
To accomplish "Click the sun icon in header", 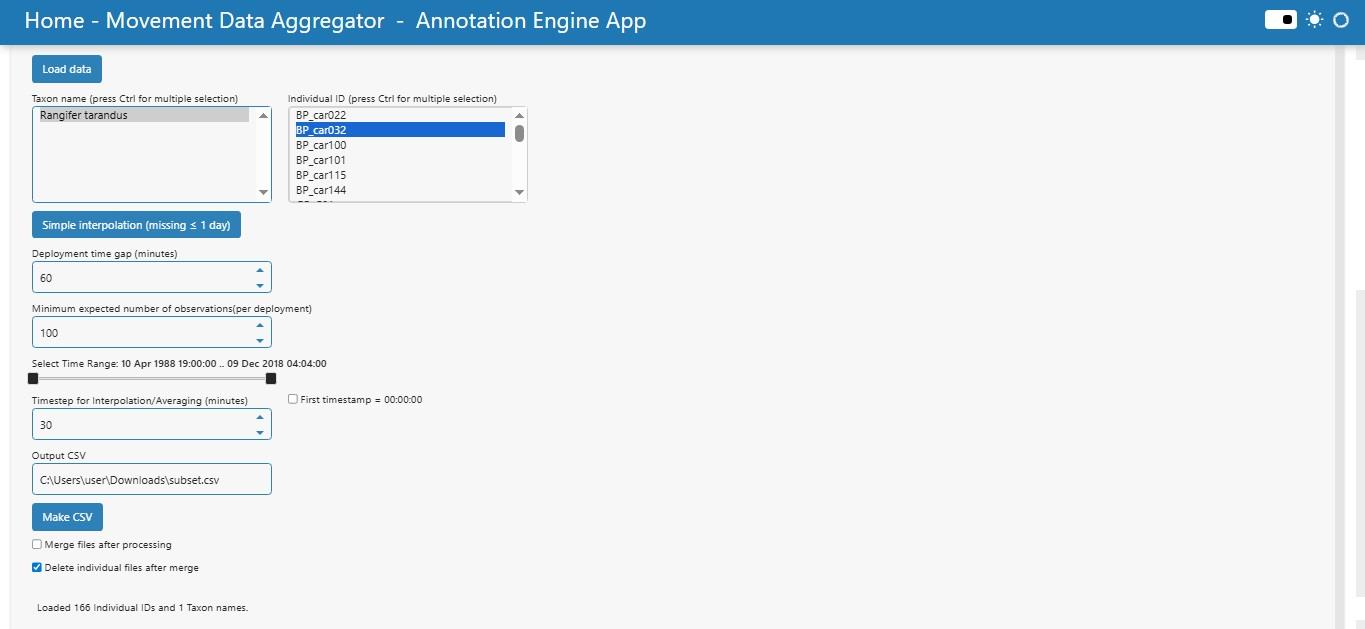I will coord(1314,20).
